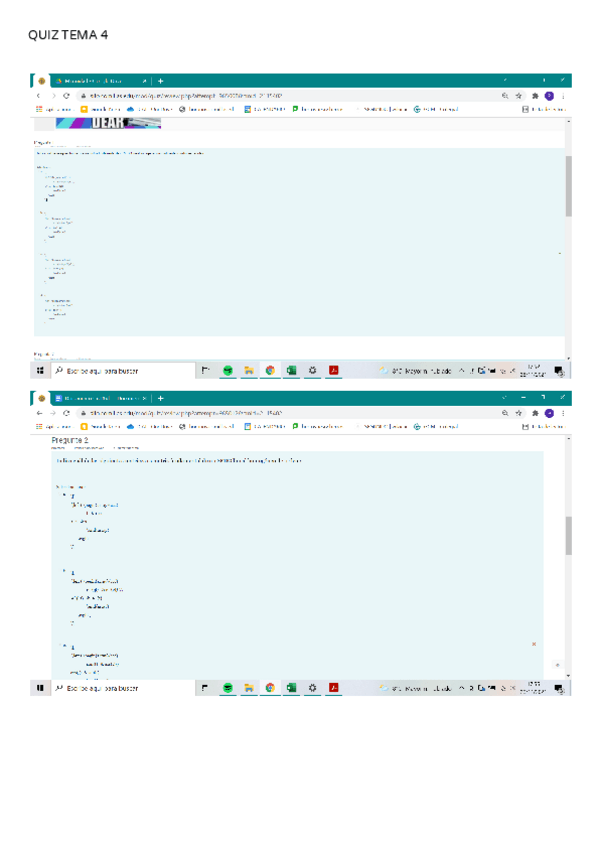Bookmark the page with the lower browser's star
Screen dimensions: 600x848
518,413
